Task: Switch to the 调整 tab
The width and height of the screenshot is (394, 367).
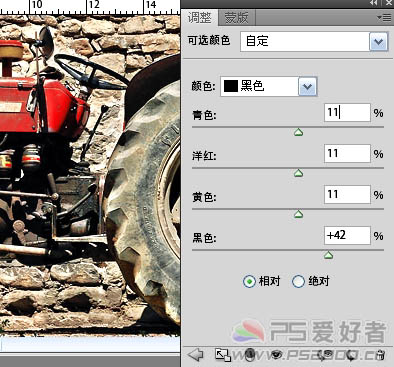Action: click(x=199, y=17)
